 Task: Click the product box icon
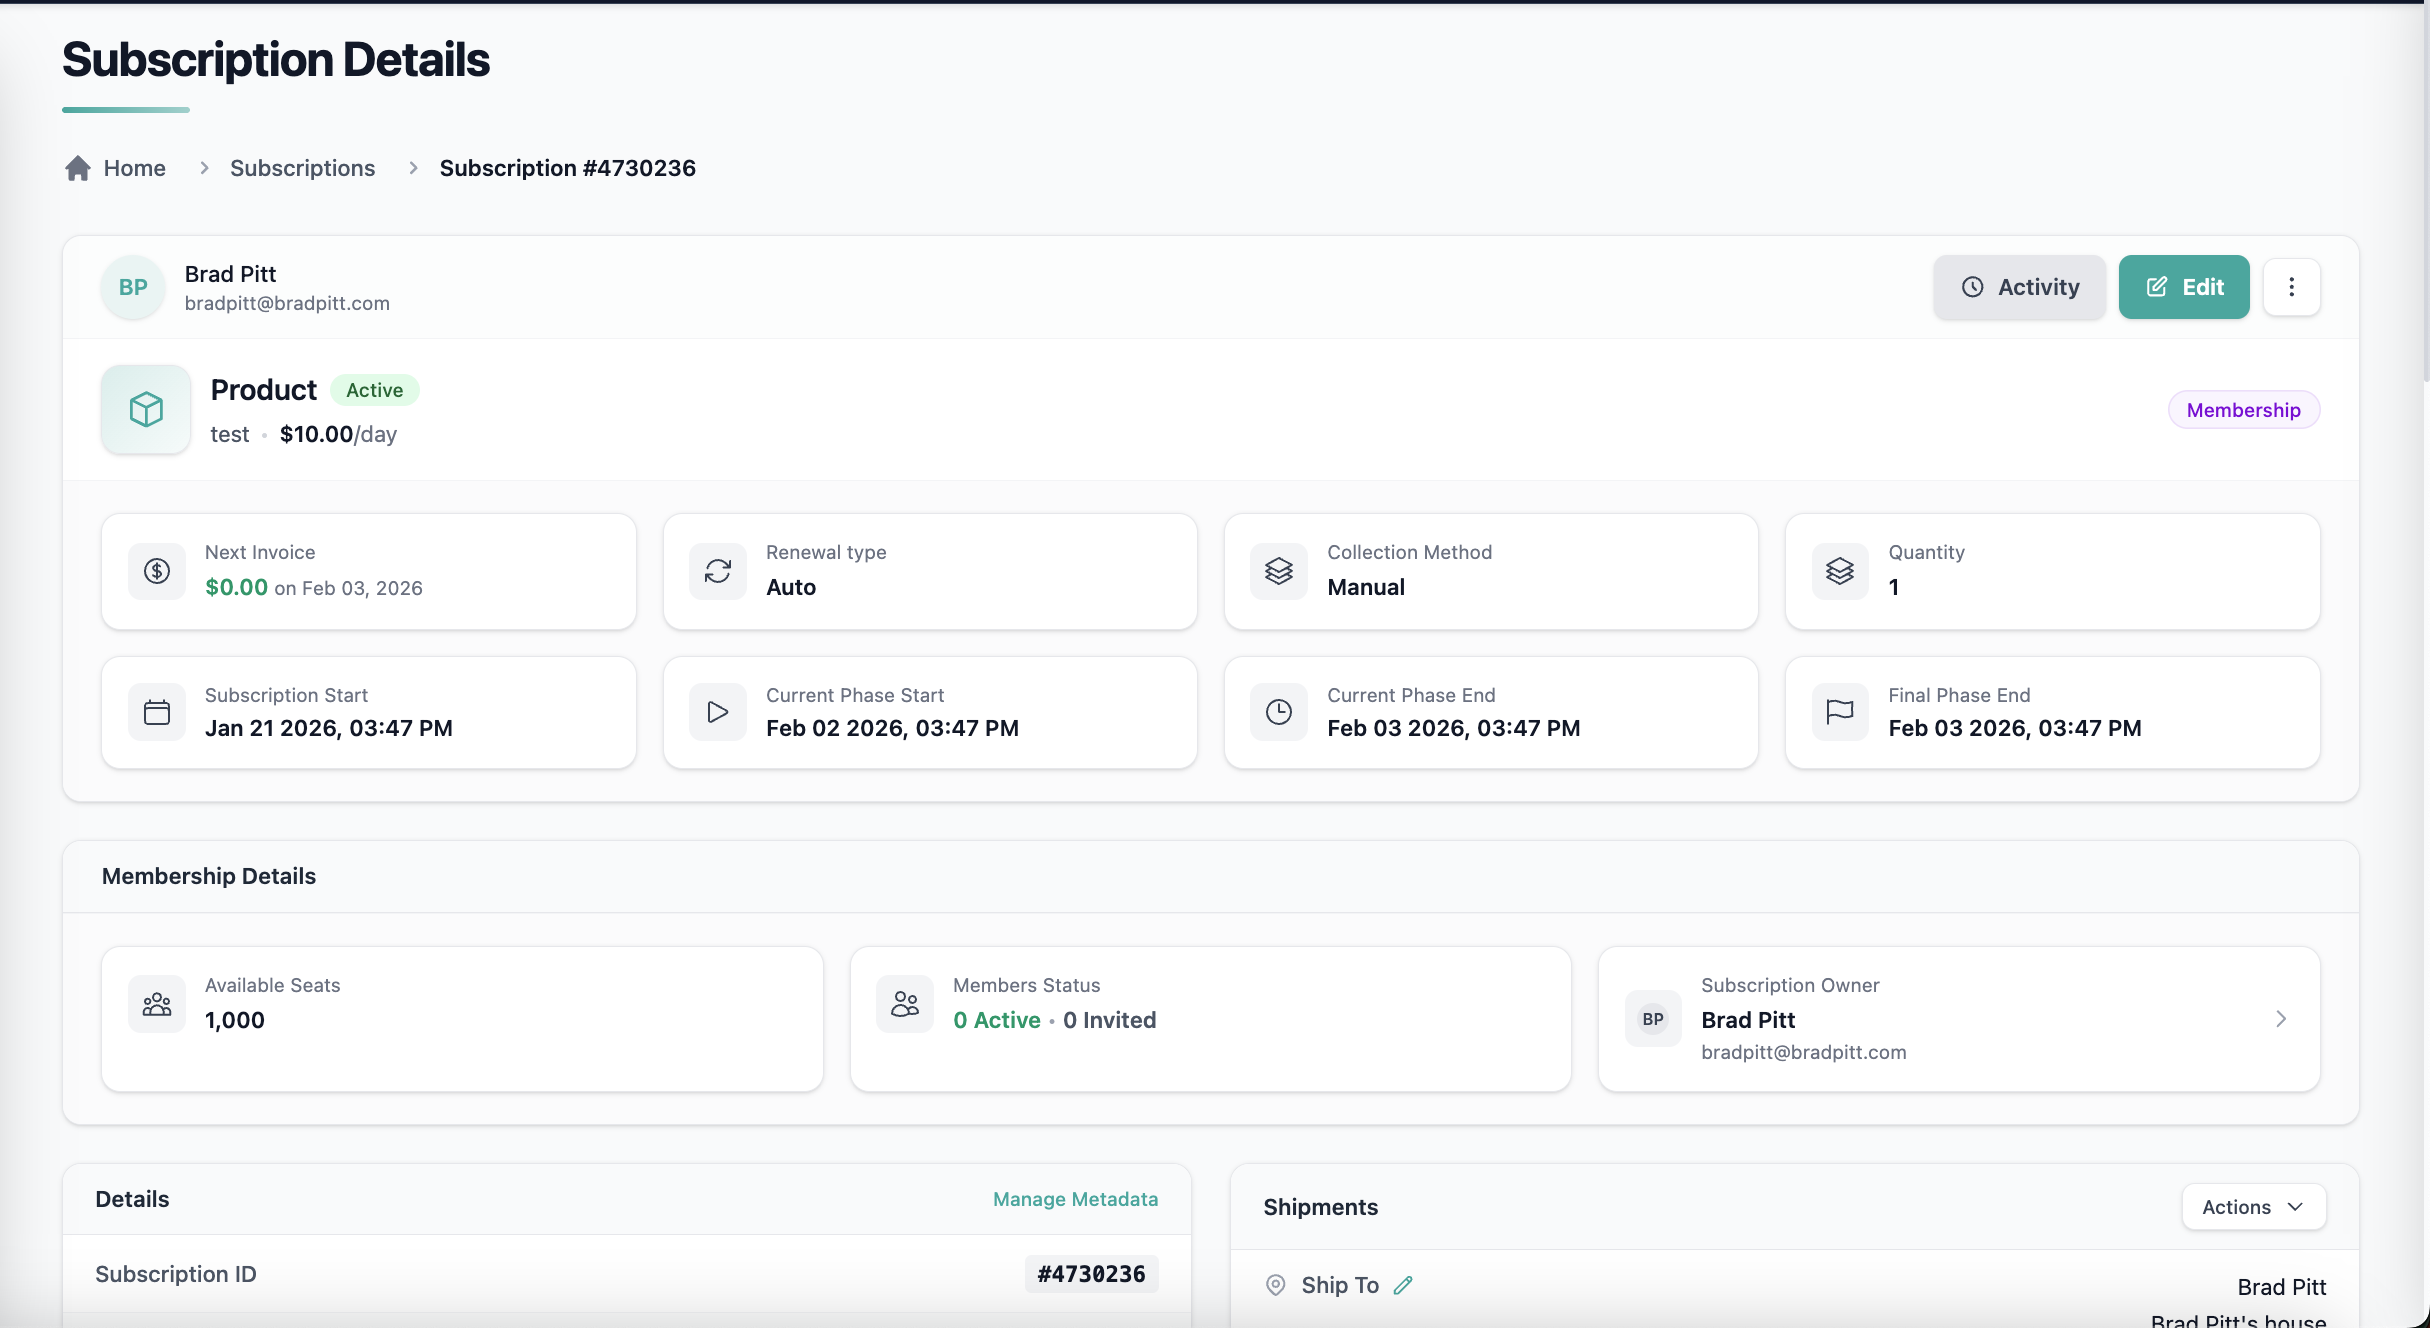pyautogui.click(x=146, y=409)
